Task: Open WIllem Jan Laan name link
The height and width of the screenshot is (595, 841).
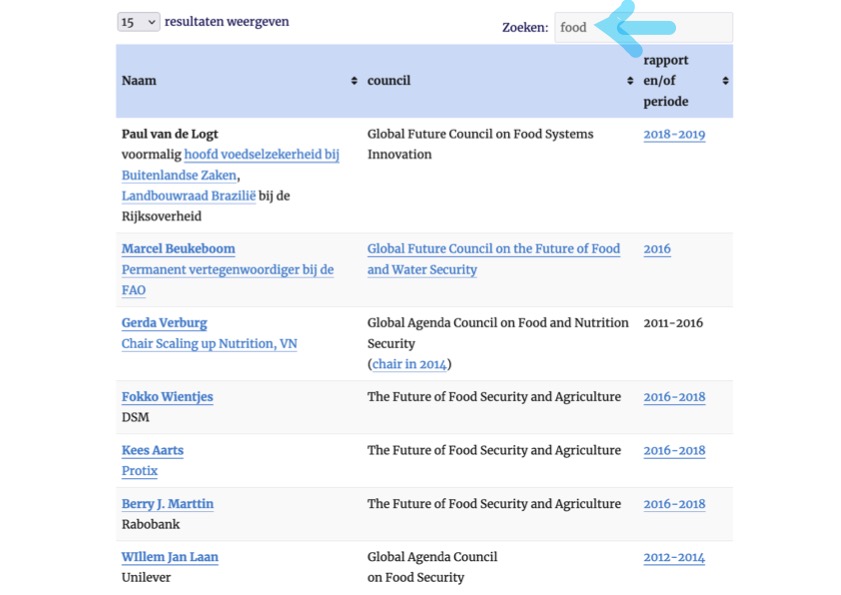Action: click(x=170, y=557)
